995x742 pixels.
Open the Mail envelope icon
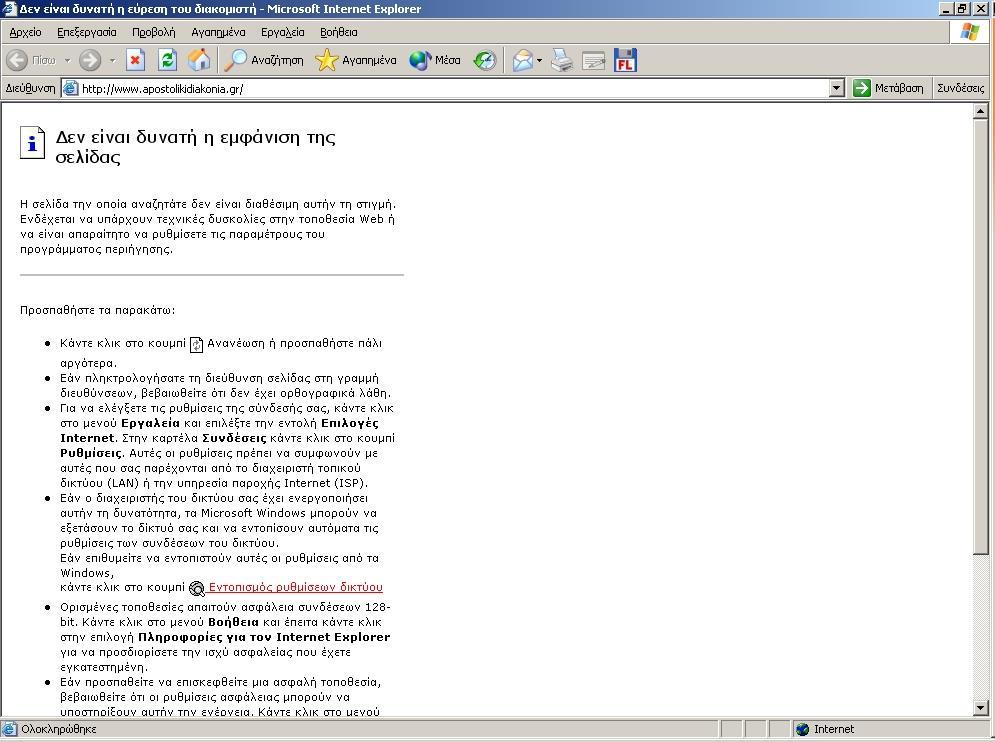tap(523, 60)
